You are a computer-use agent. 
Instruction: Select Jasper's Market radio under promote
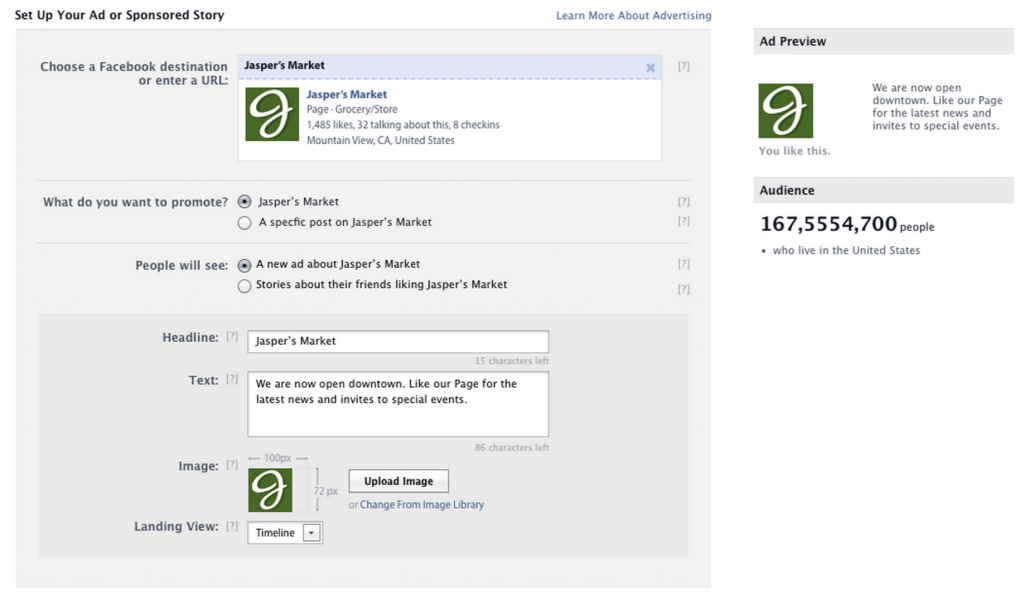[x=244, y=202]
